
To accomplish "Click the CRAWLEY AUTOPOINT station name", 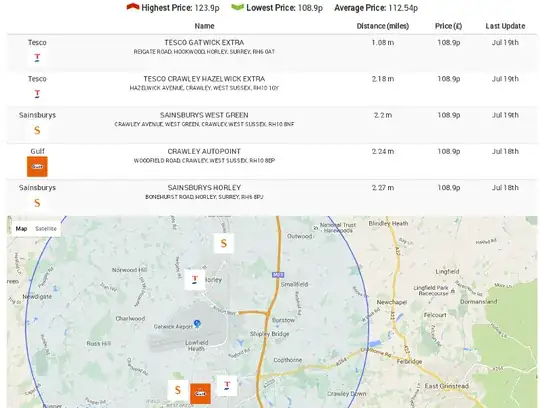I will 204,151.
